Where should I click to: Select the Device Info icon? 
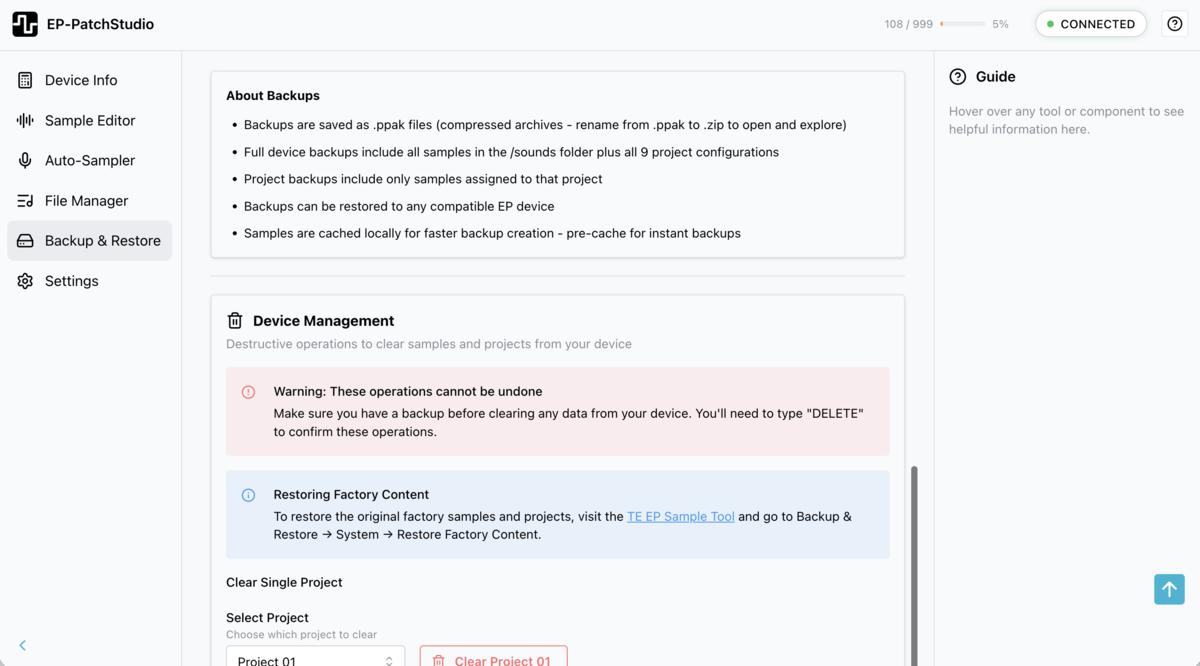point(24,80)
